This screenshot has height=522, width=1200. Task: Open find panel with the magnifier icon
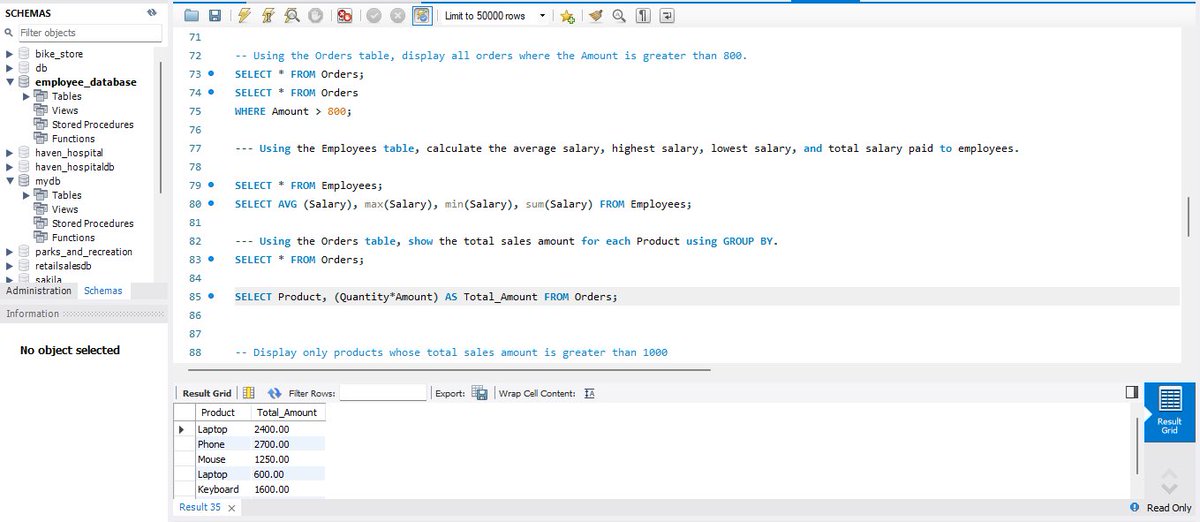620,16
